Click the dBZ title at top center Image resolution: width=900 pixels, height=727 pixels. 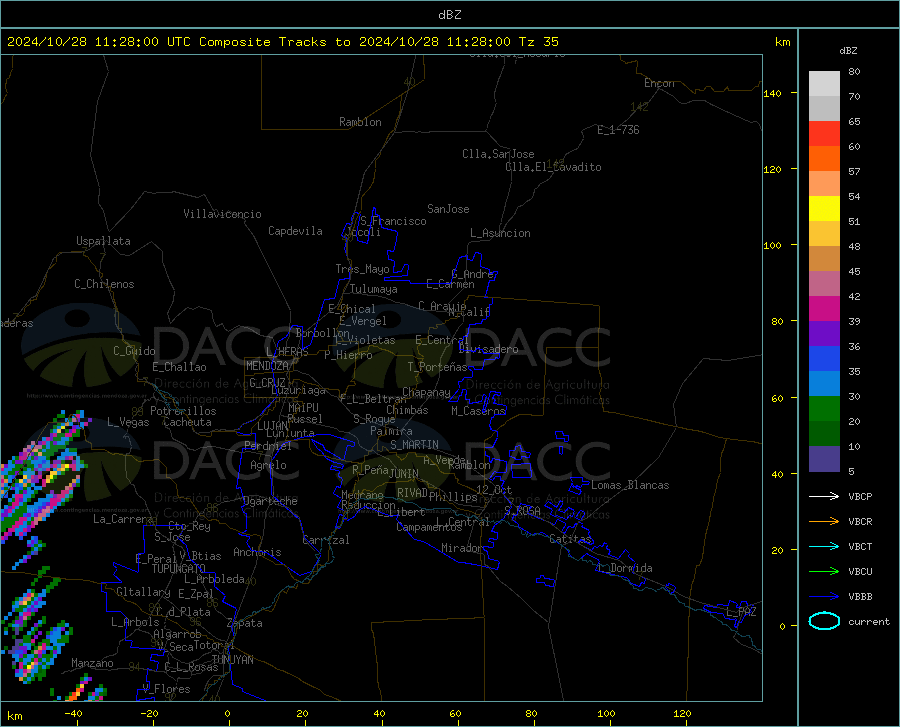point(449,15)
